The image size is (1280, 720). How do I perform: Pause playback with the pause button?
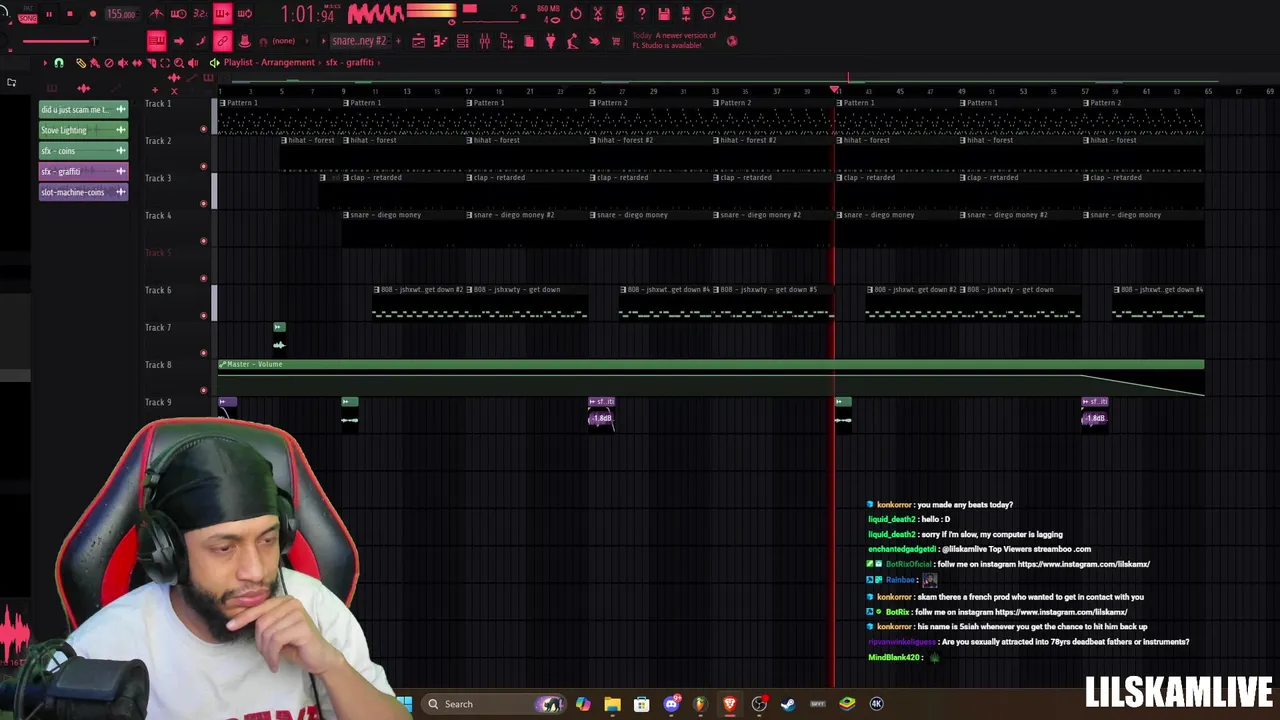coord(49,14)
